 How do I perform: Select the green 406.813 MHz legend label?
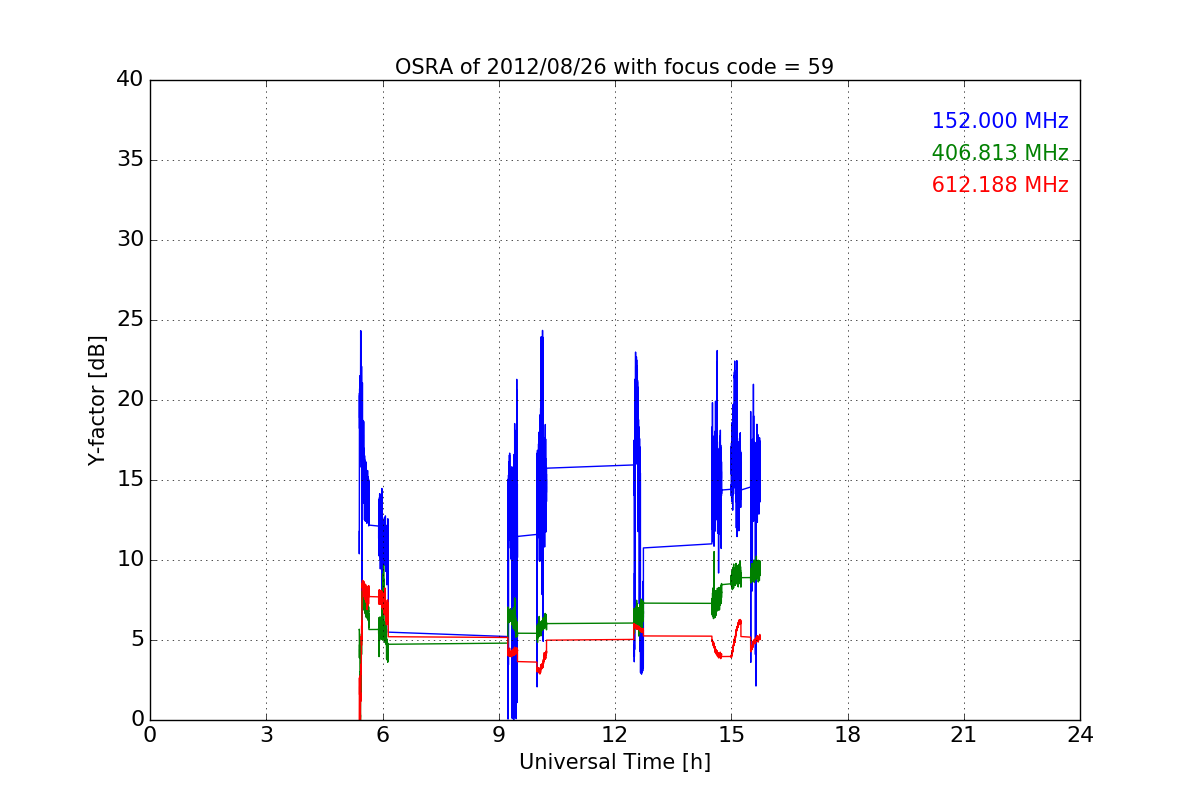tap(1000, 153)
